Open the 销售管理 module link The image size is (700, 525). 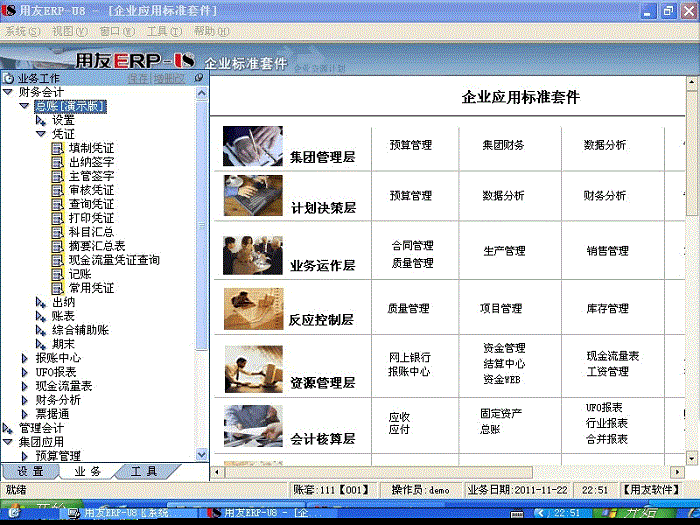tap(608, 251)
